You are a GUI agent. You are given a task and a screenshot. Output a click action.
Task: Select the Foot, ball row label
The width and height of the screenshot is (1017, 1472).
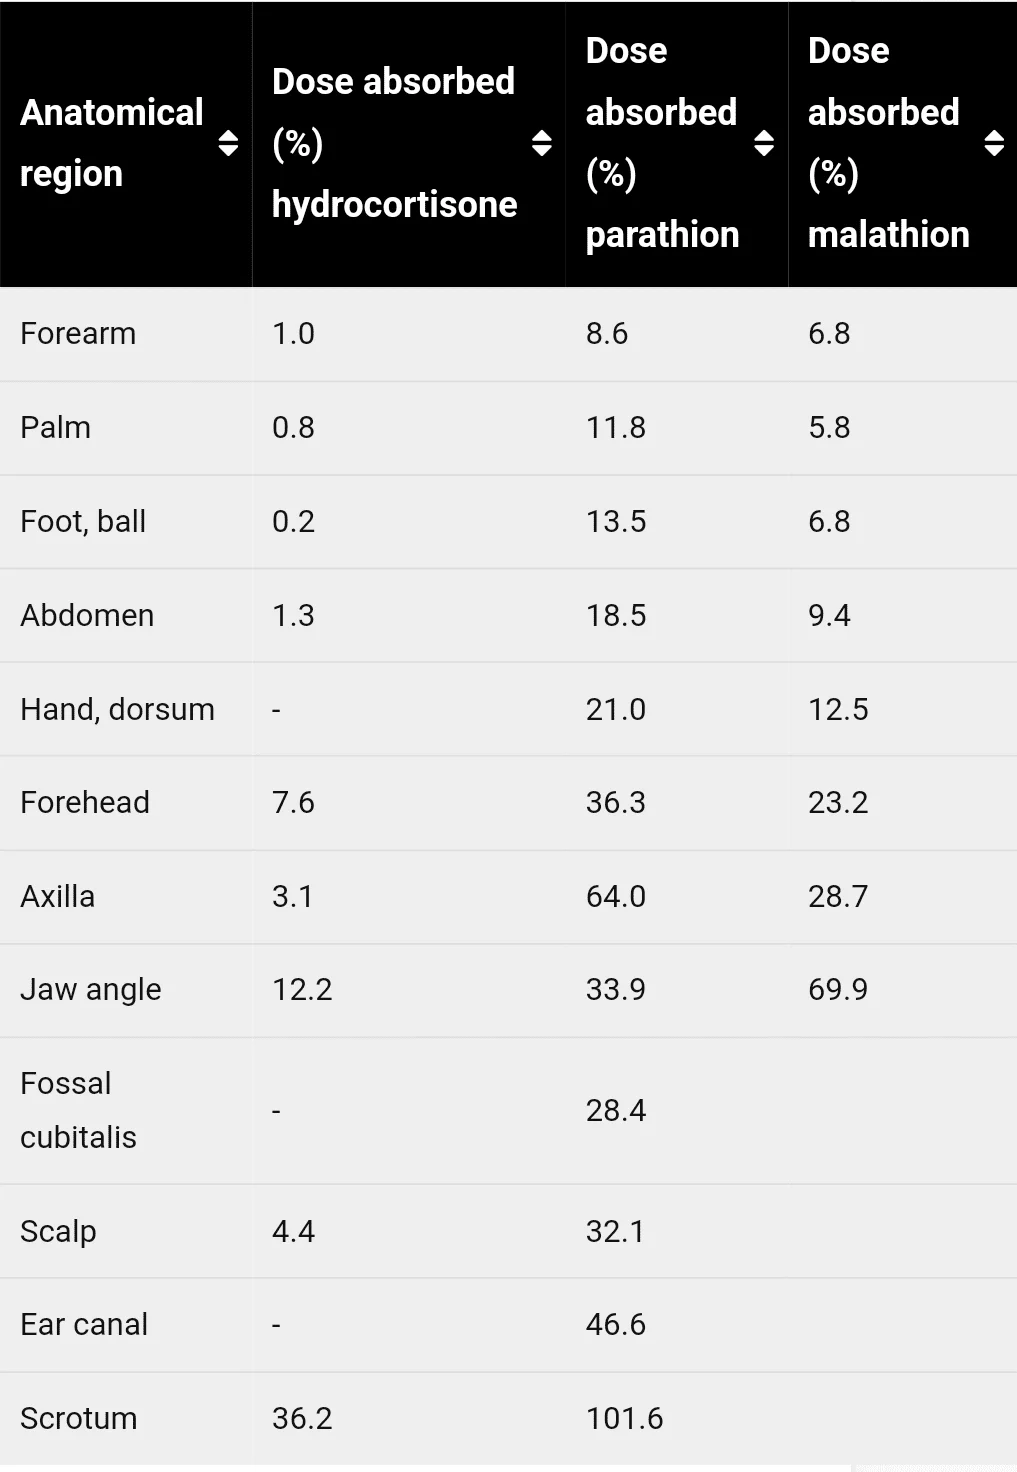pyautogui.click(x=83, y=521)
